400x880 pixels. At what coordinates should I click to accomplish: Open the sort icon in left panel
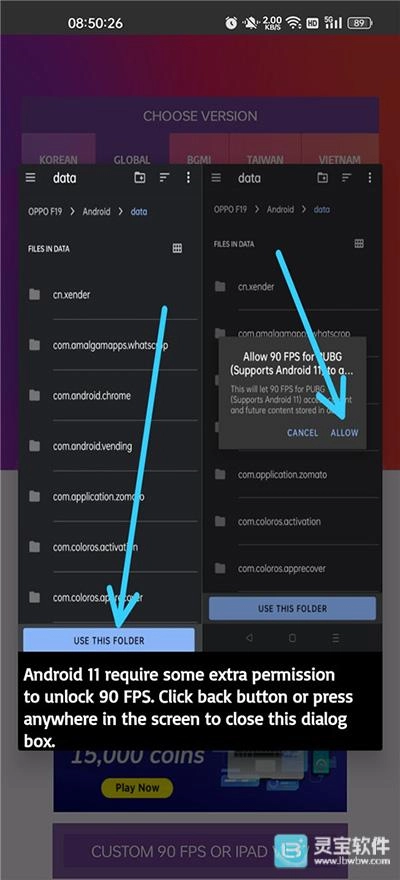click(x=164, y=178)
